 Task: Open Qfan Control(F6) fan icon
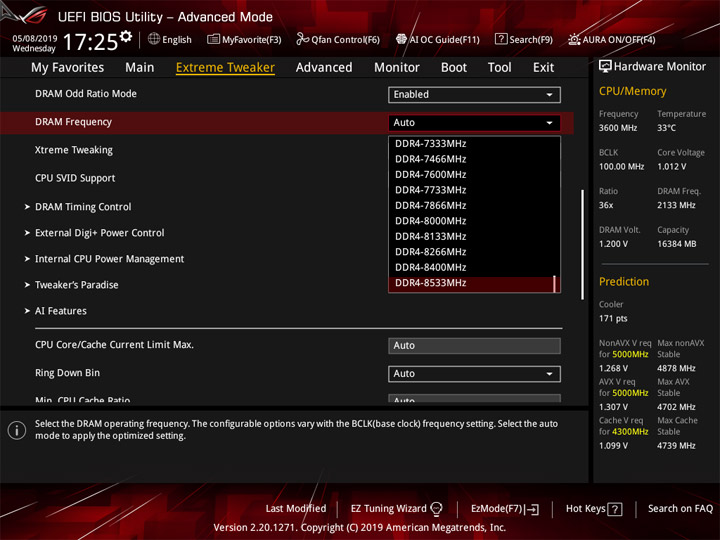[302, 39]
